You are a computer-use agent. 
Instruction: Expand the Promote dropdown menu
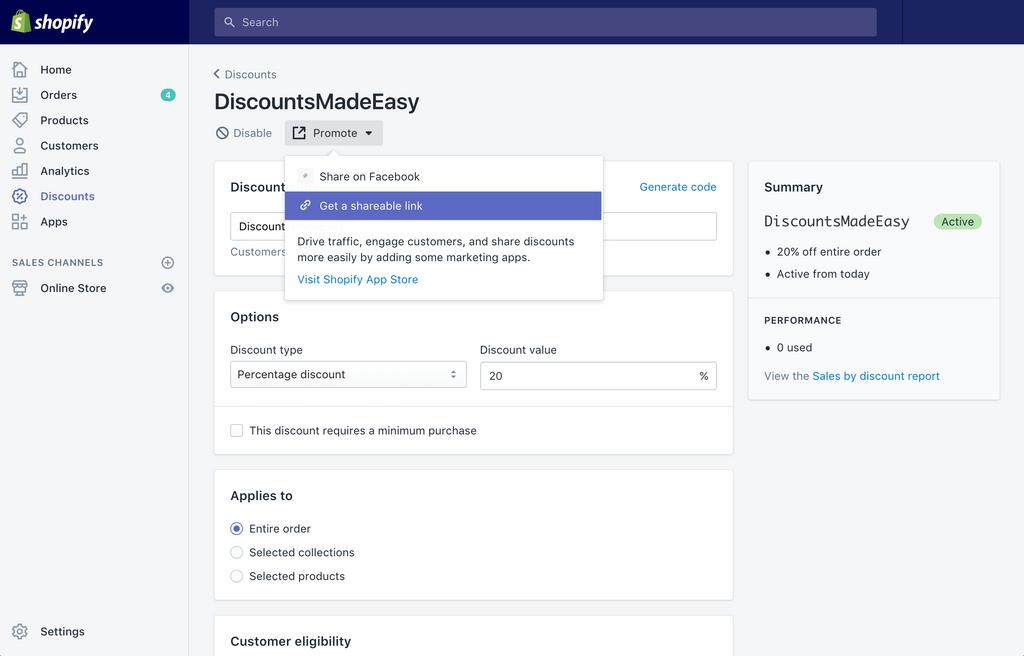pos(333,132)
